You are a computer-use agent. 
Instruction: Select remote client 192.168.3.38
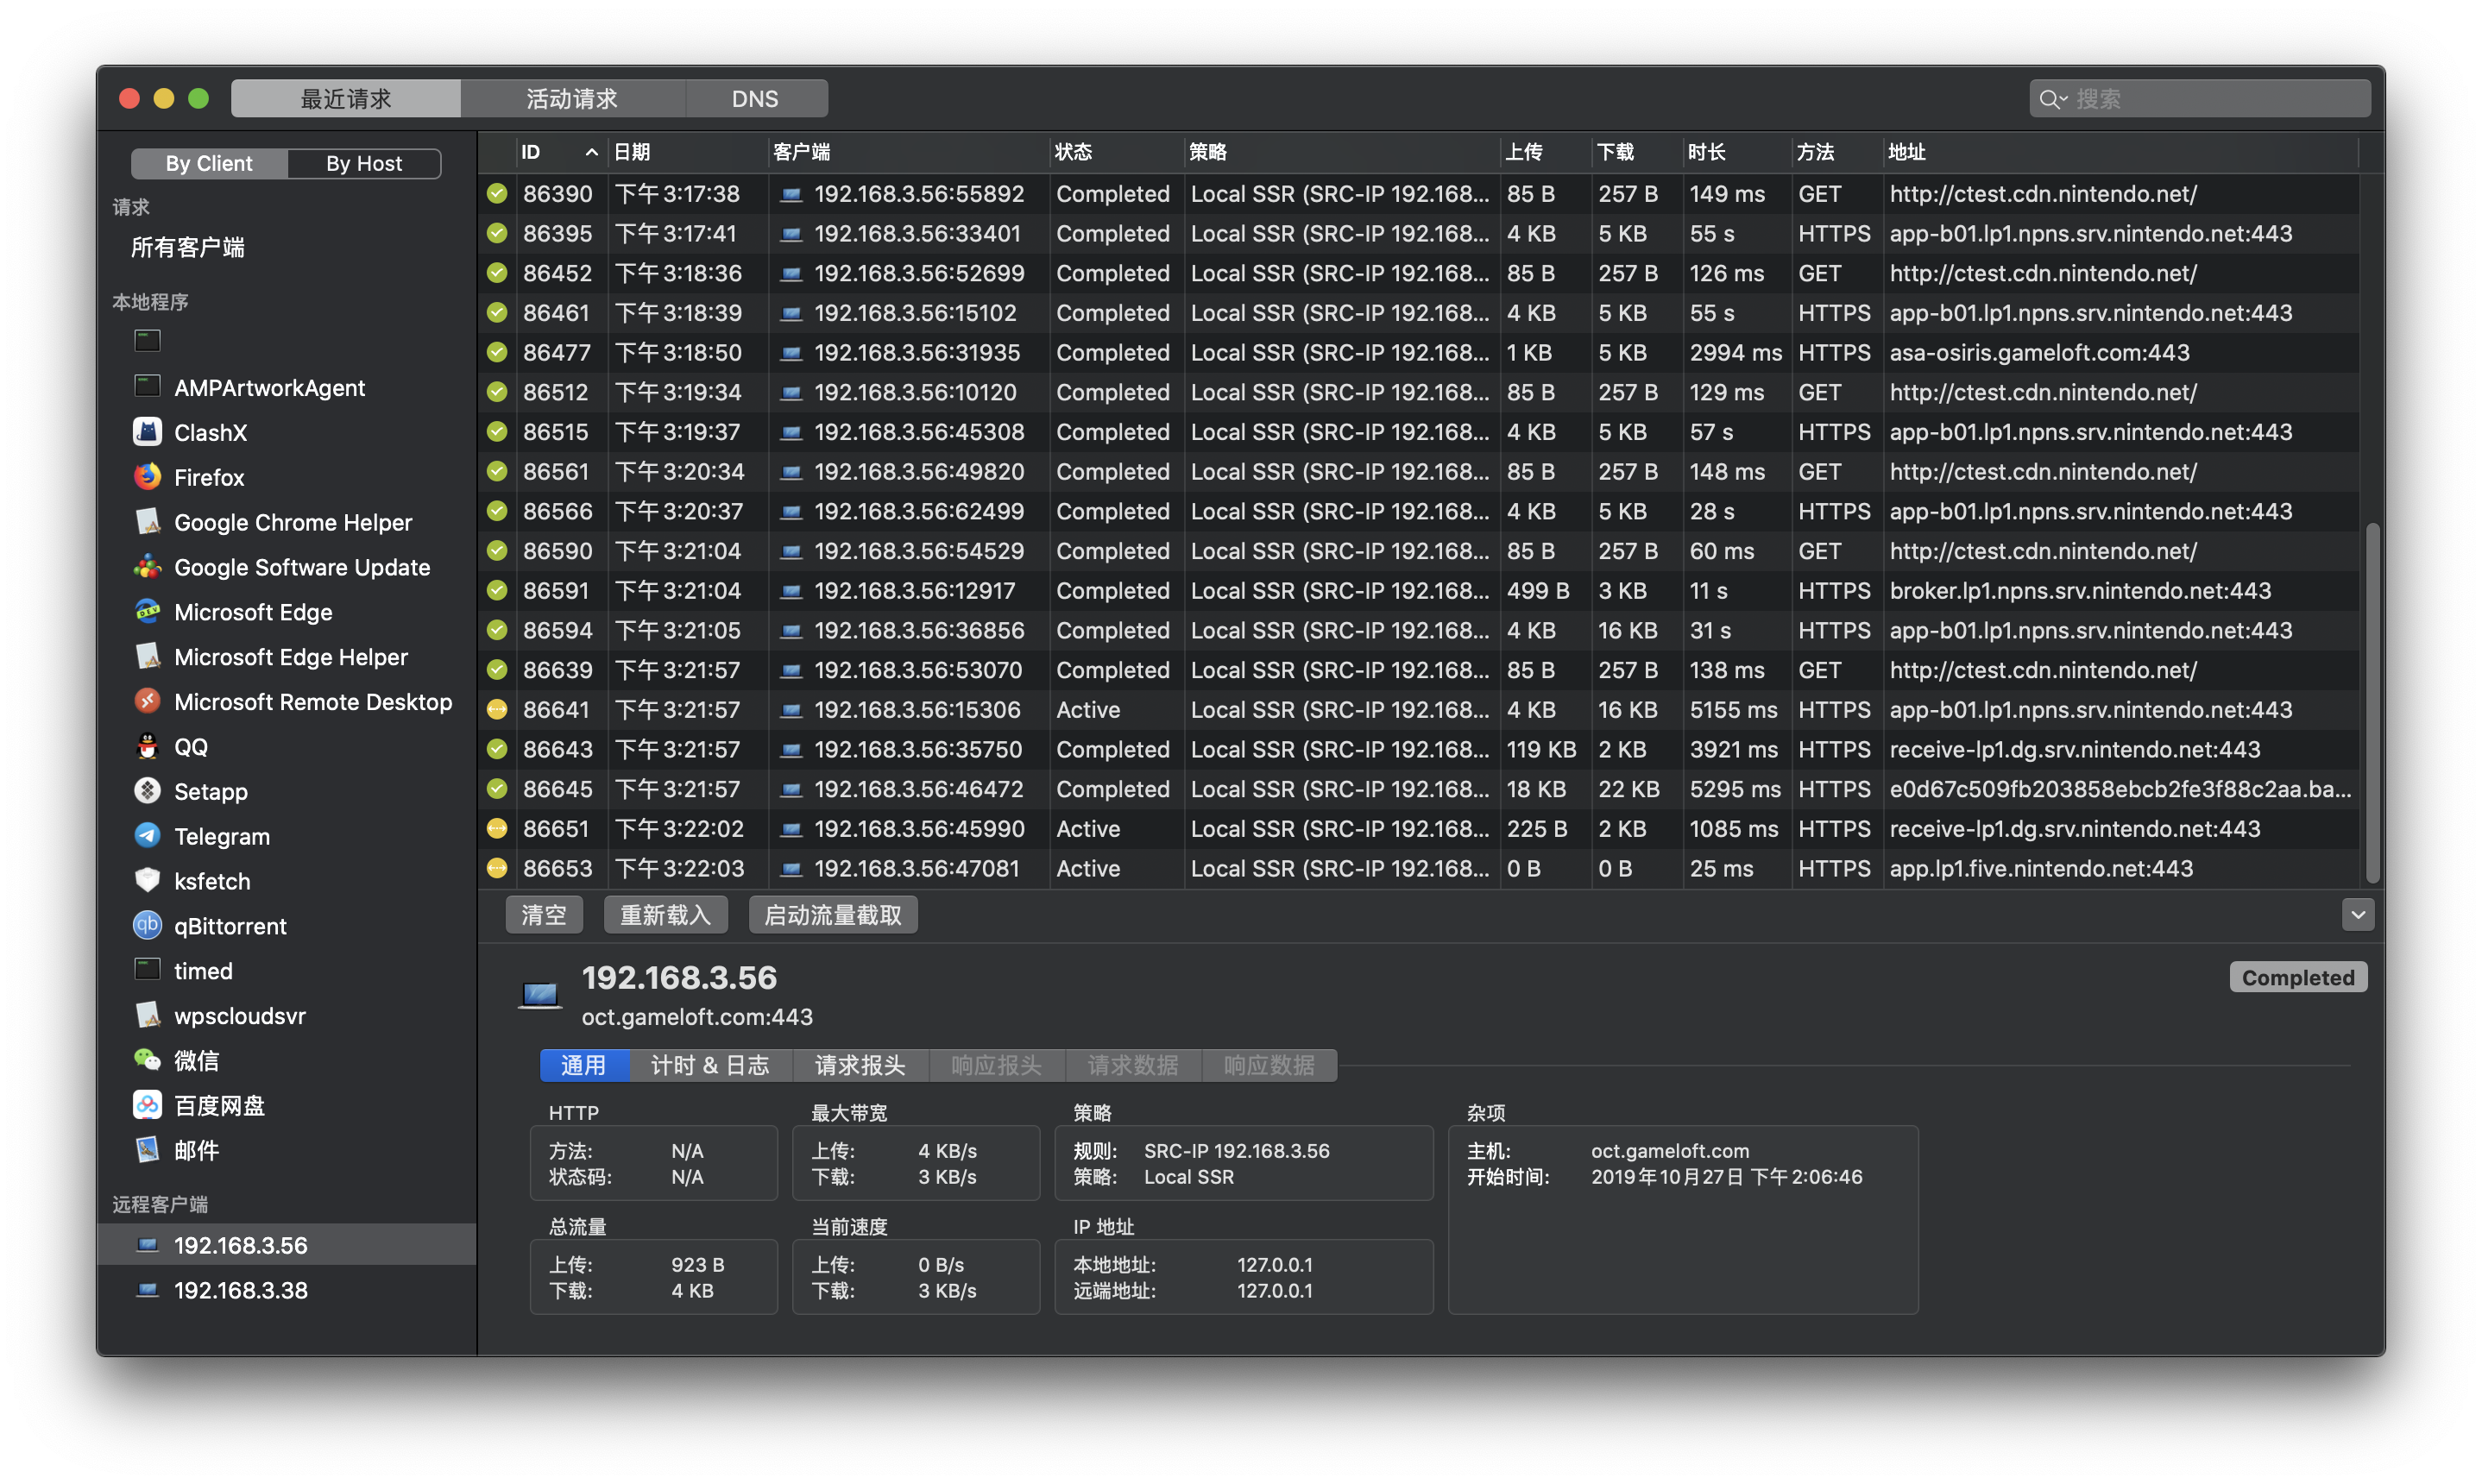coord(241,1290)
